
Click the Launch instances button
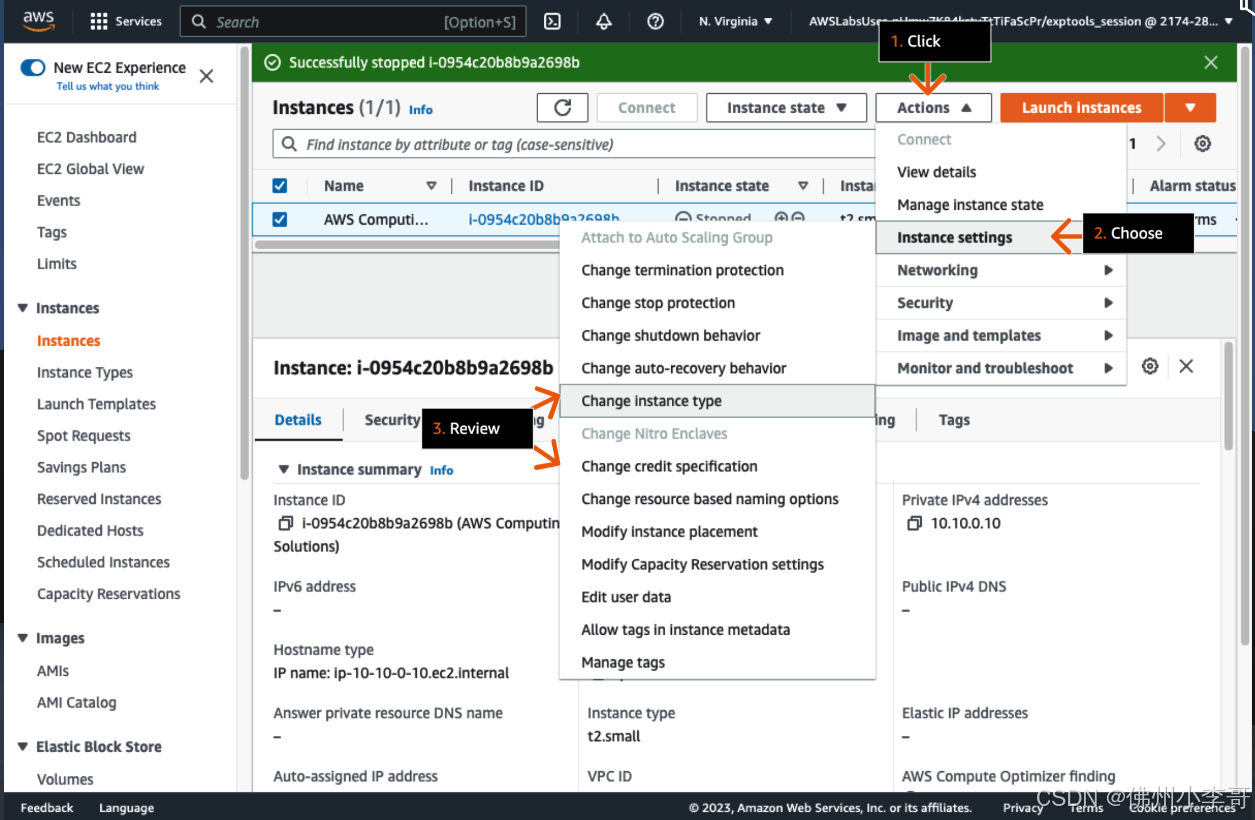[x=1081, y=108]
